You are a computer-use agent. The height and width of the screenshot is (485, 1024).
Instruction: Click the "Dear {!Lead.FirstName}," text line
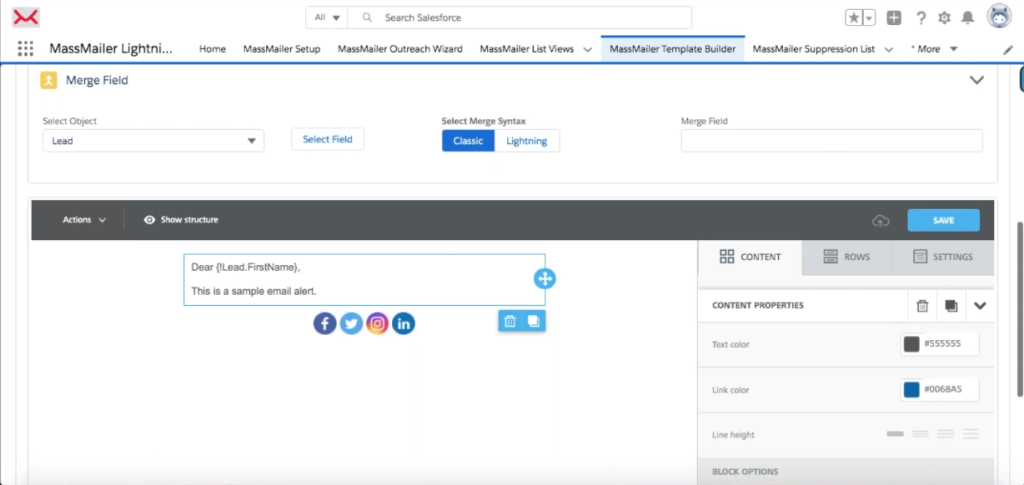[246, 267]
